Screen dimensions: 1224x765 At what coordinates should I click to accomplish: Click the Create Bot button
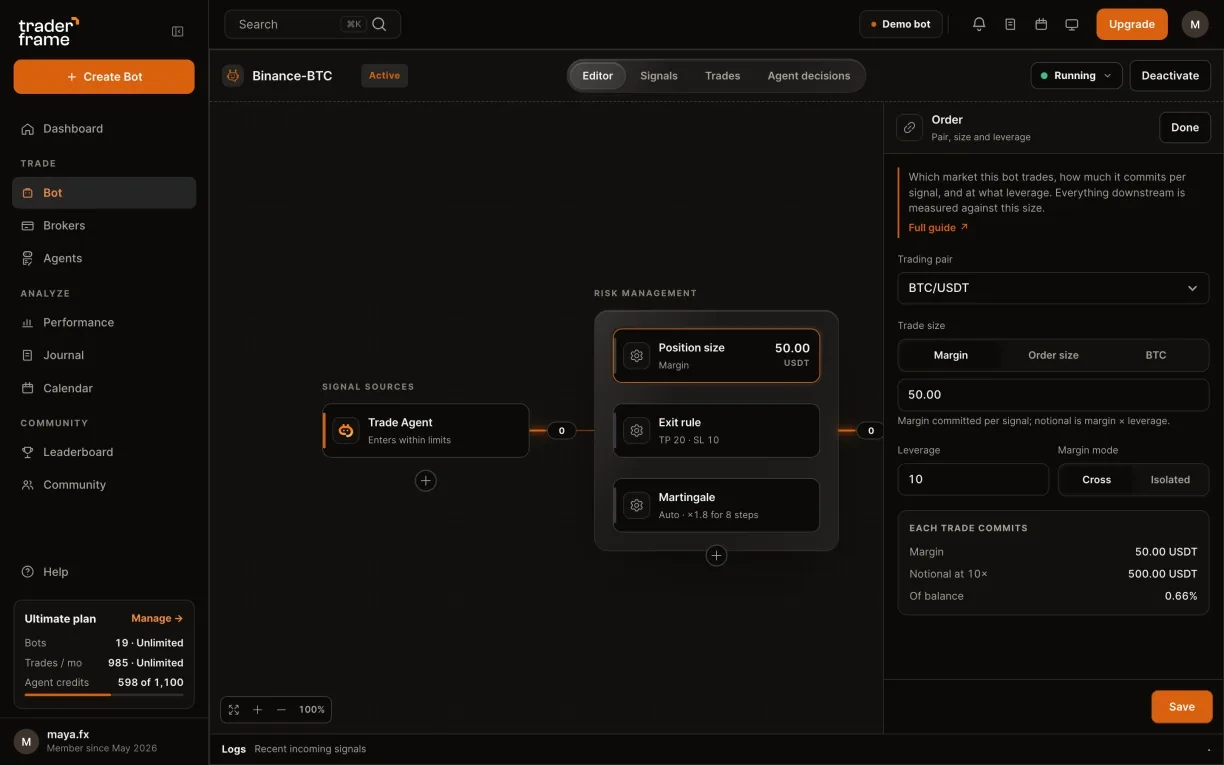(x=104, y=77)
